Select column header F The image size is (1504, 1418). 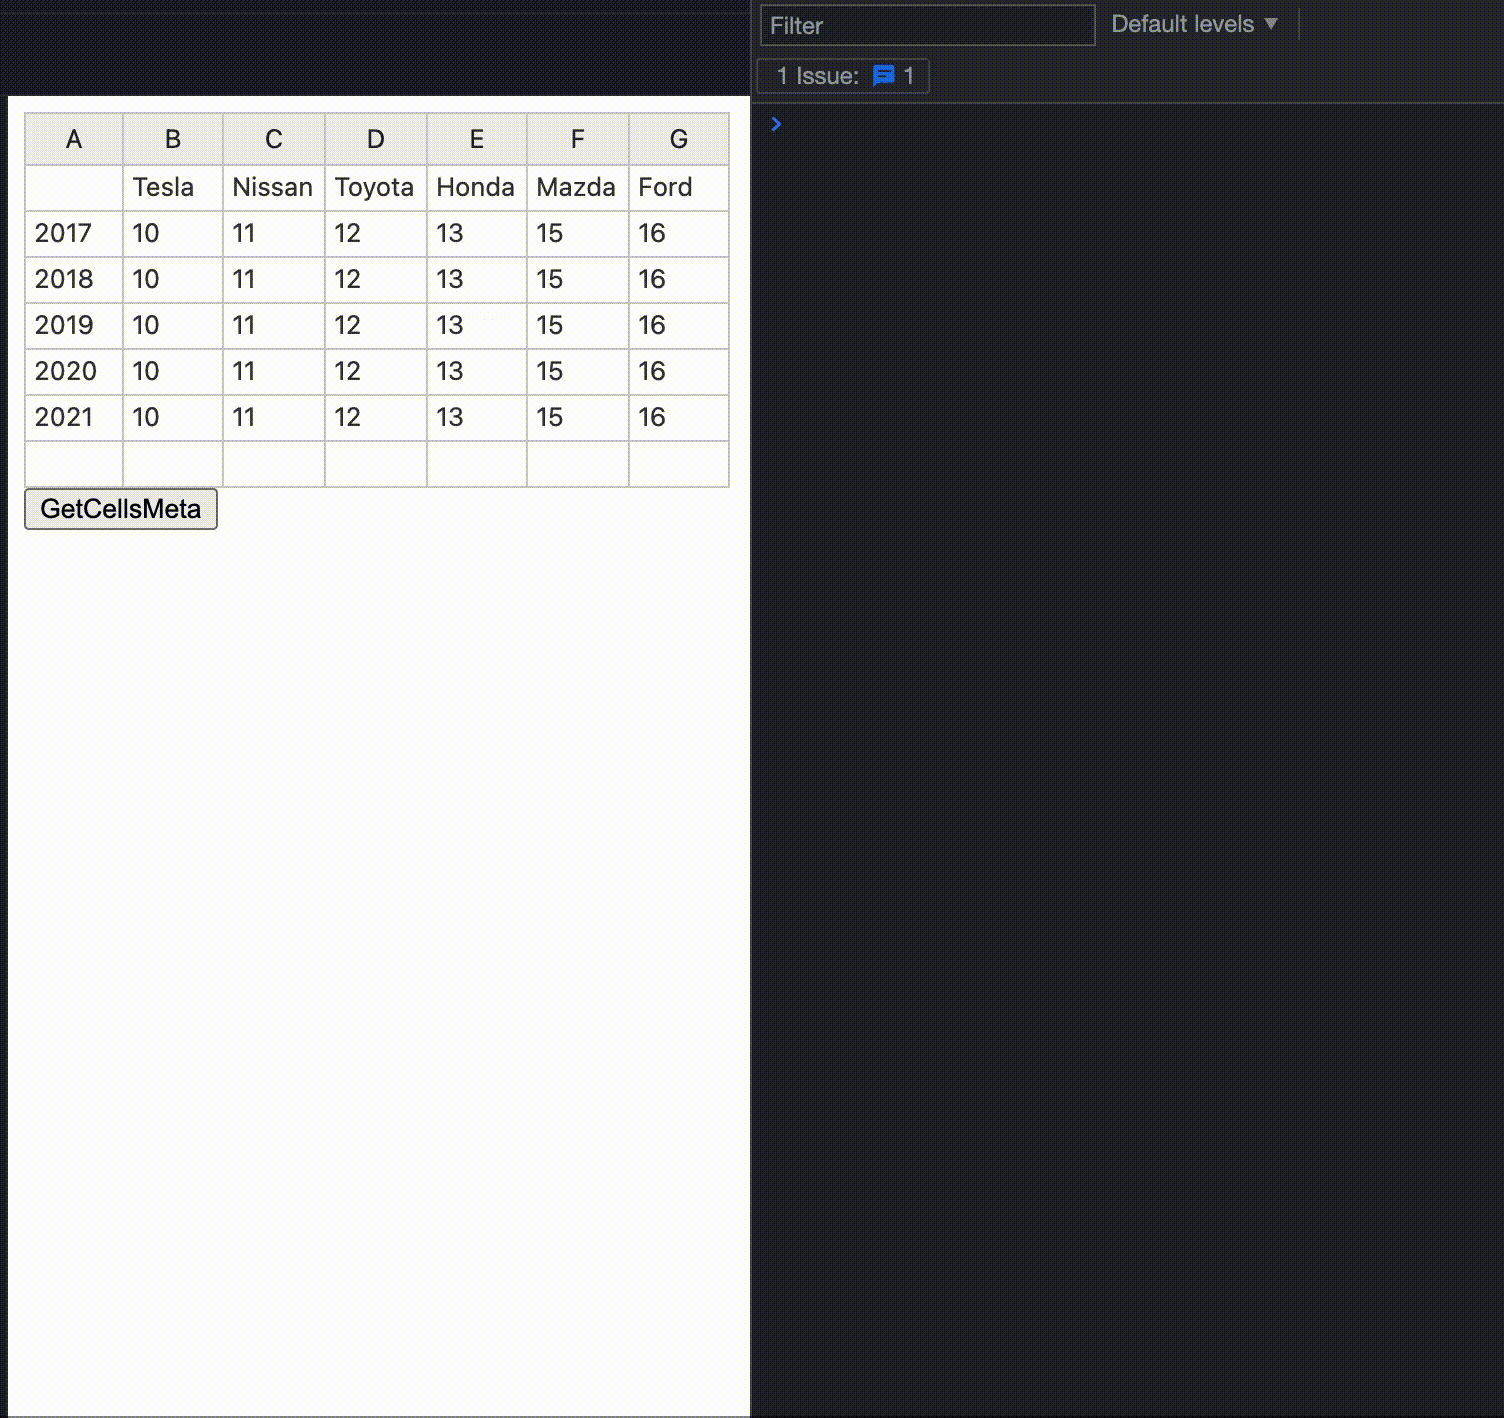(577, 139)
